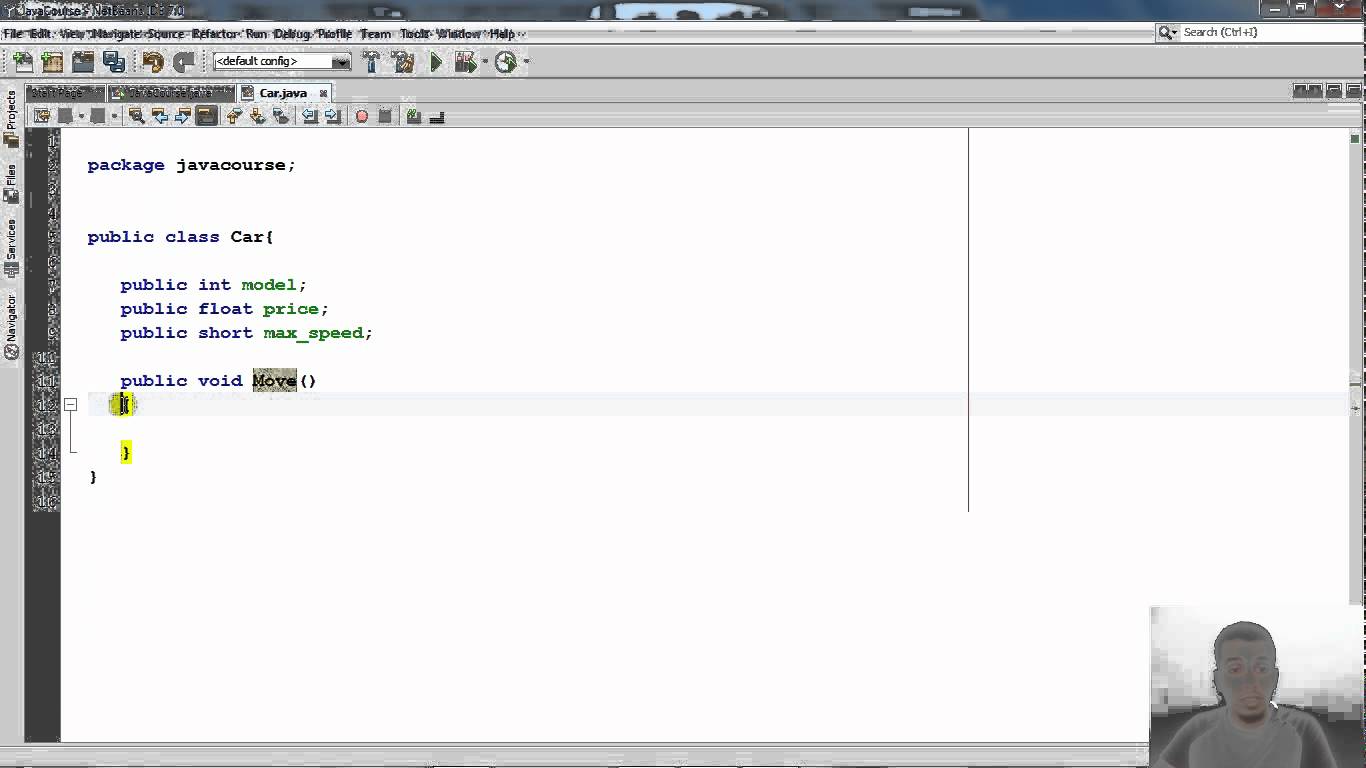Toggle macro recording with the red record icon

tap(361, 116)
